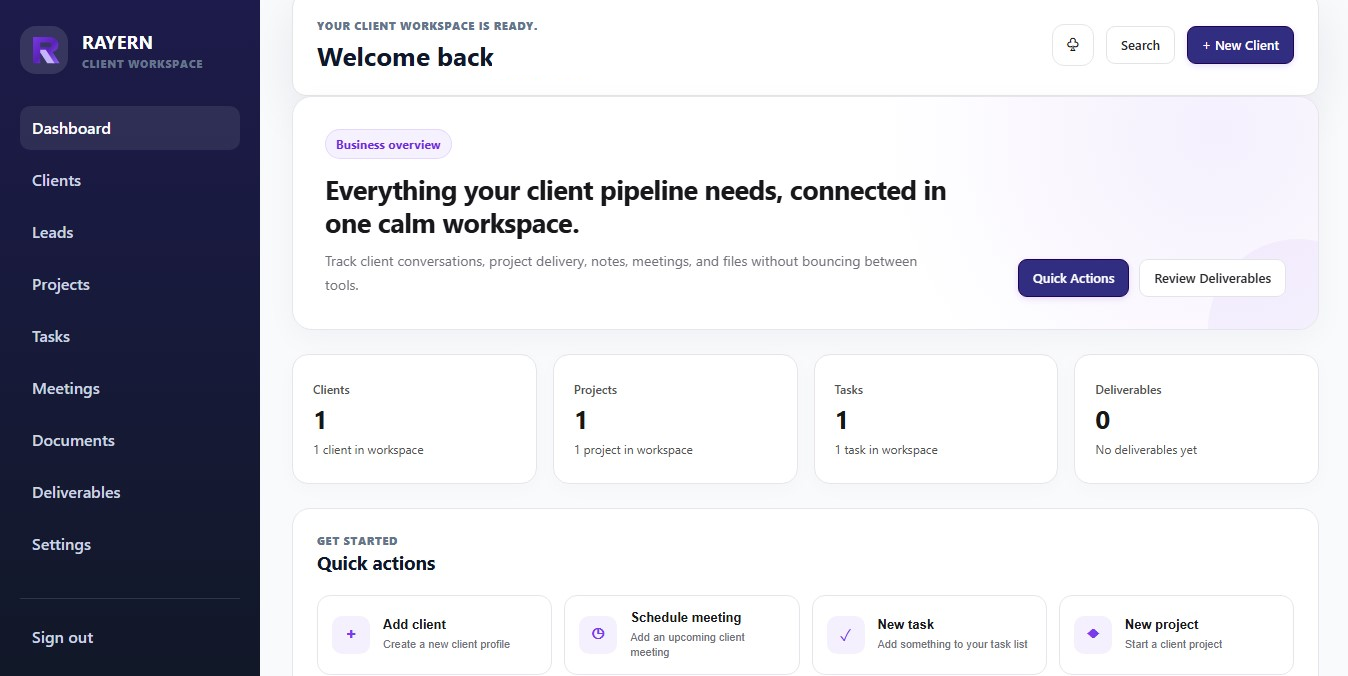Click "YOUR CLIENT WORKSPACE IS READY." text
The height and width of the screenshot is (676, 1348).
coord(427,26)
